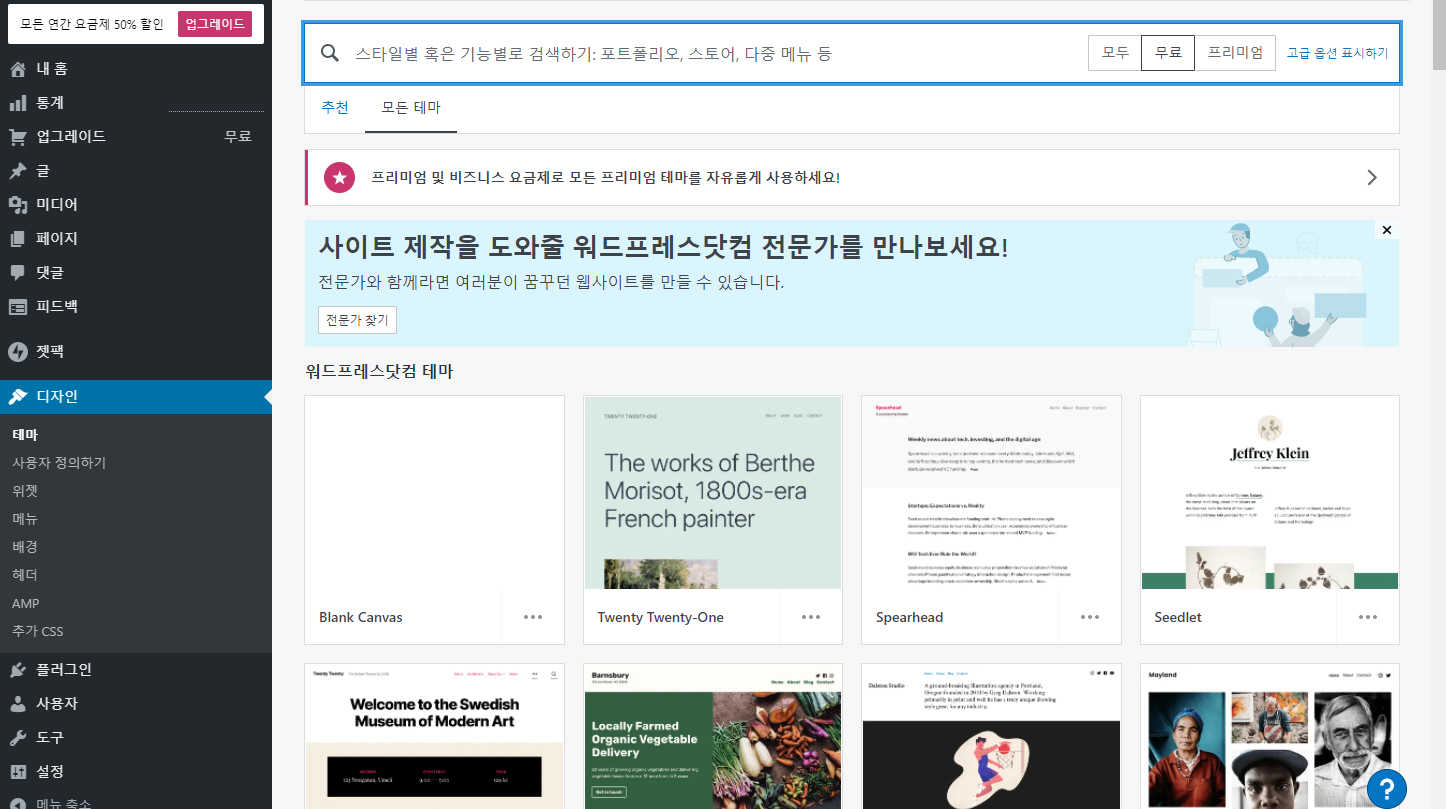Select the 무료 (Free) filter

[x=1168, y=53]
